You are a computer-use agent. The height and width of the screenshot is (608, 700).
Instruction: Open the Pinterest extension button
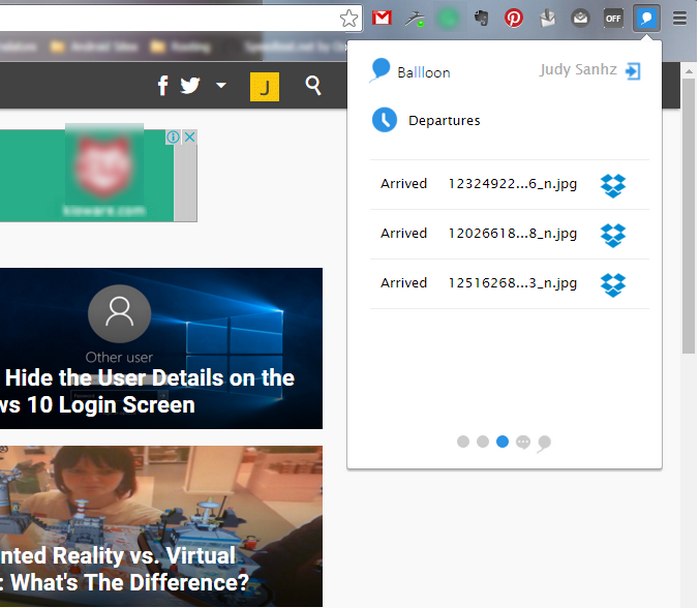(x=513, y=18)
